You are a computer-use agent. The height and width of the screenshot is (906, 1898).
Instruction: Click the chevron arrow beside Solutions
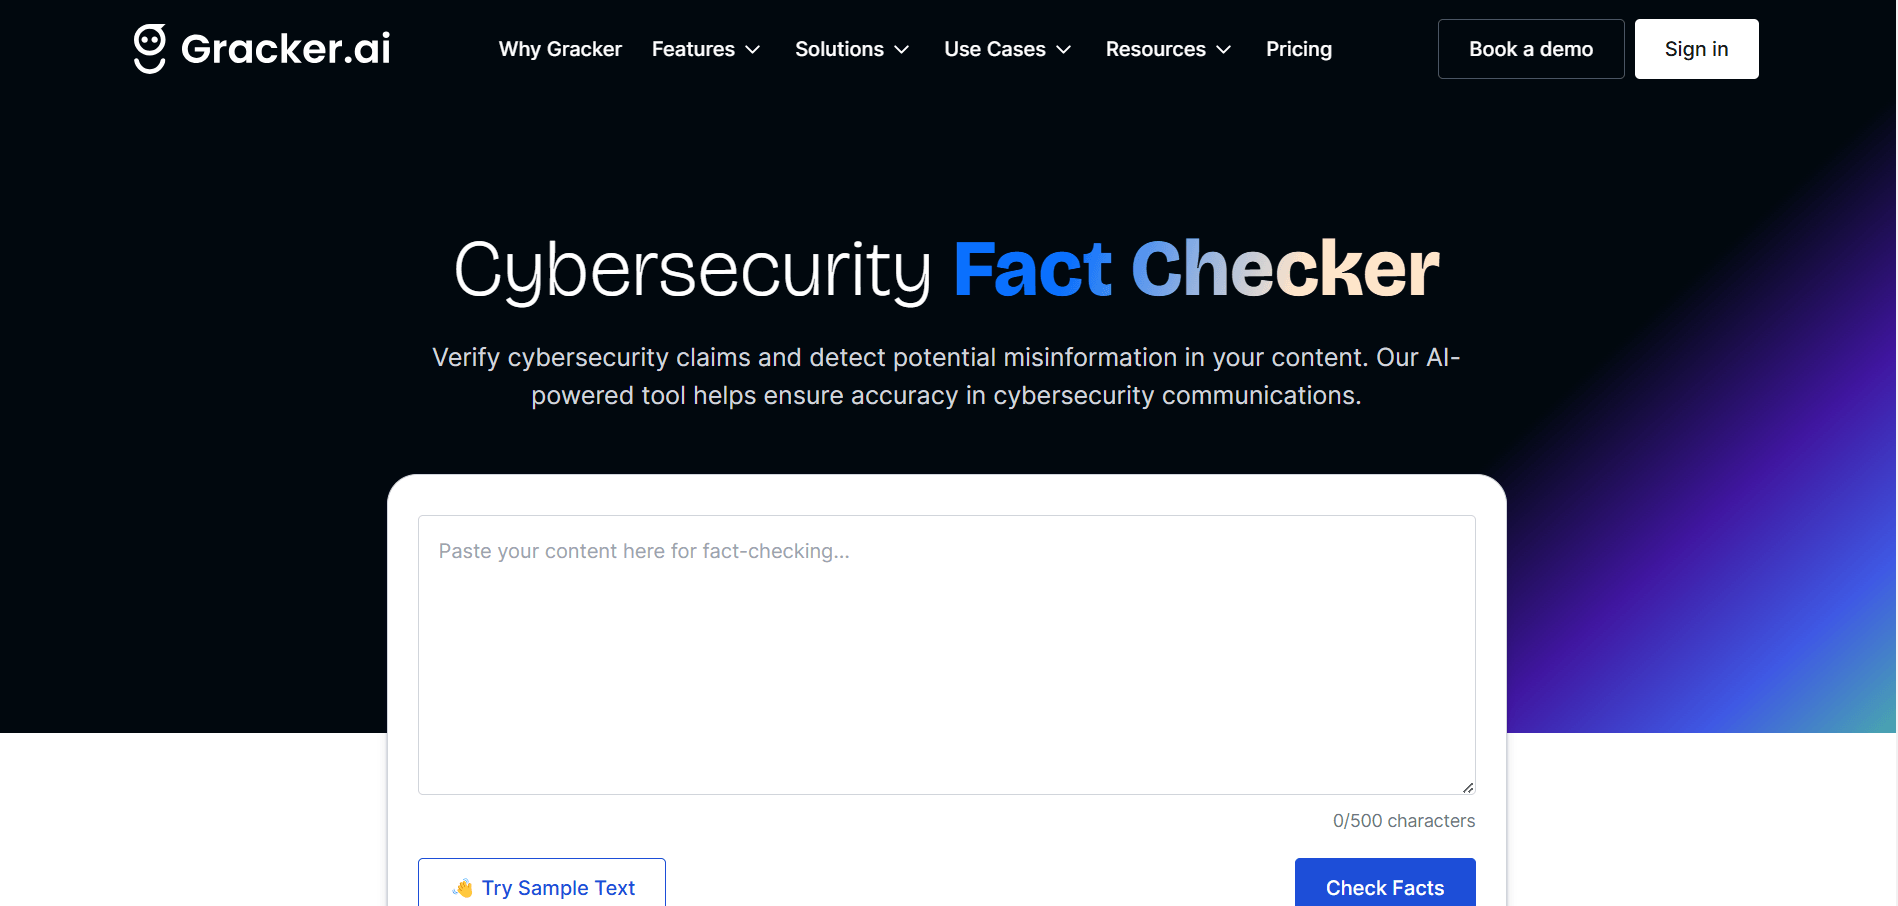902,50
